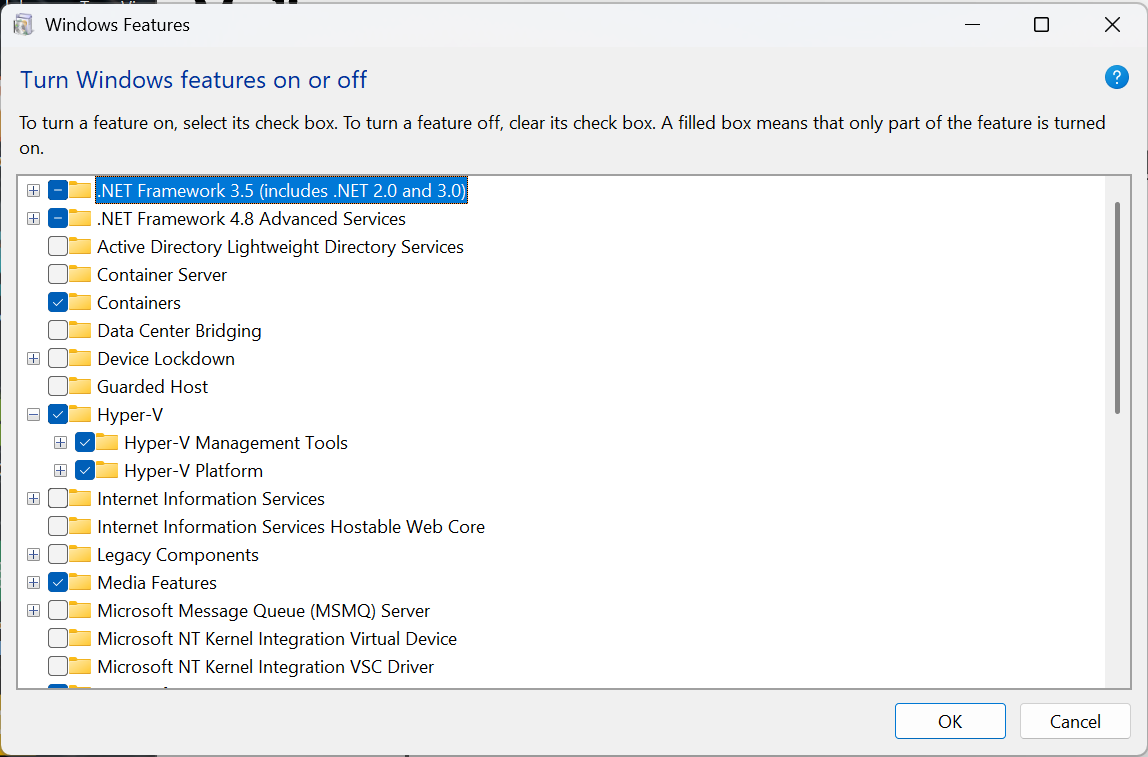Click folder icon beside Container Server
Viewport: 1148px width, 757px height.
(x=80, y=274)
